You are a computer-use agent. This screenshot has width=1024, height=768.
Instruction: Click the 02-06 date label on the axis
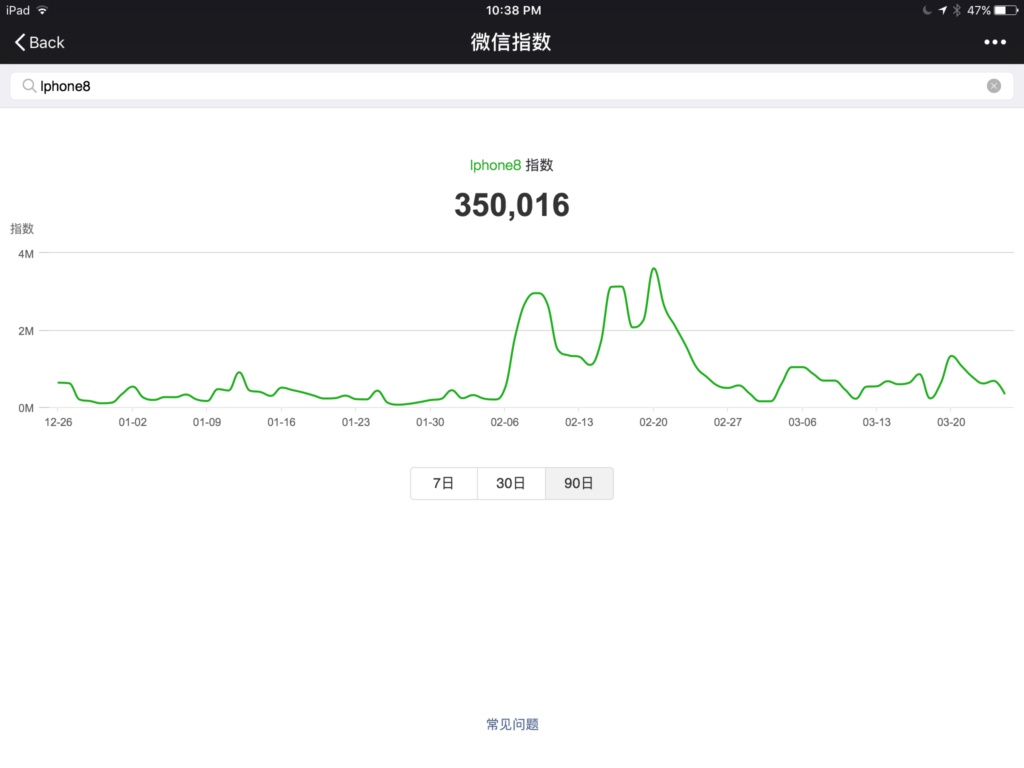505,423
